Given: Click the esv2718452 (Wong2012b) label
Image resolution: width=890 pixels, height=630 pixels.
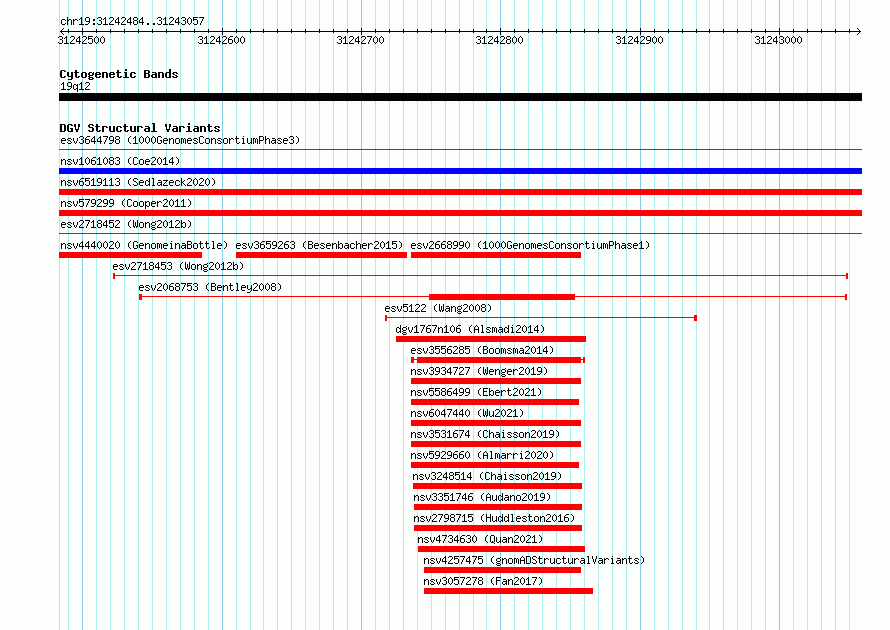Looking at the screenshot, I should [126, 224].
